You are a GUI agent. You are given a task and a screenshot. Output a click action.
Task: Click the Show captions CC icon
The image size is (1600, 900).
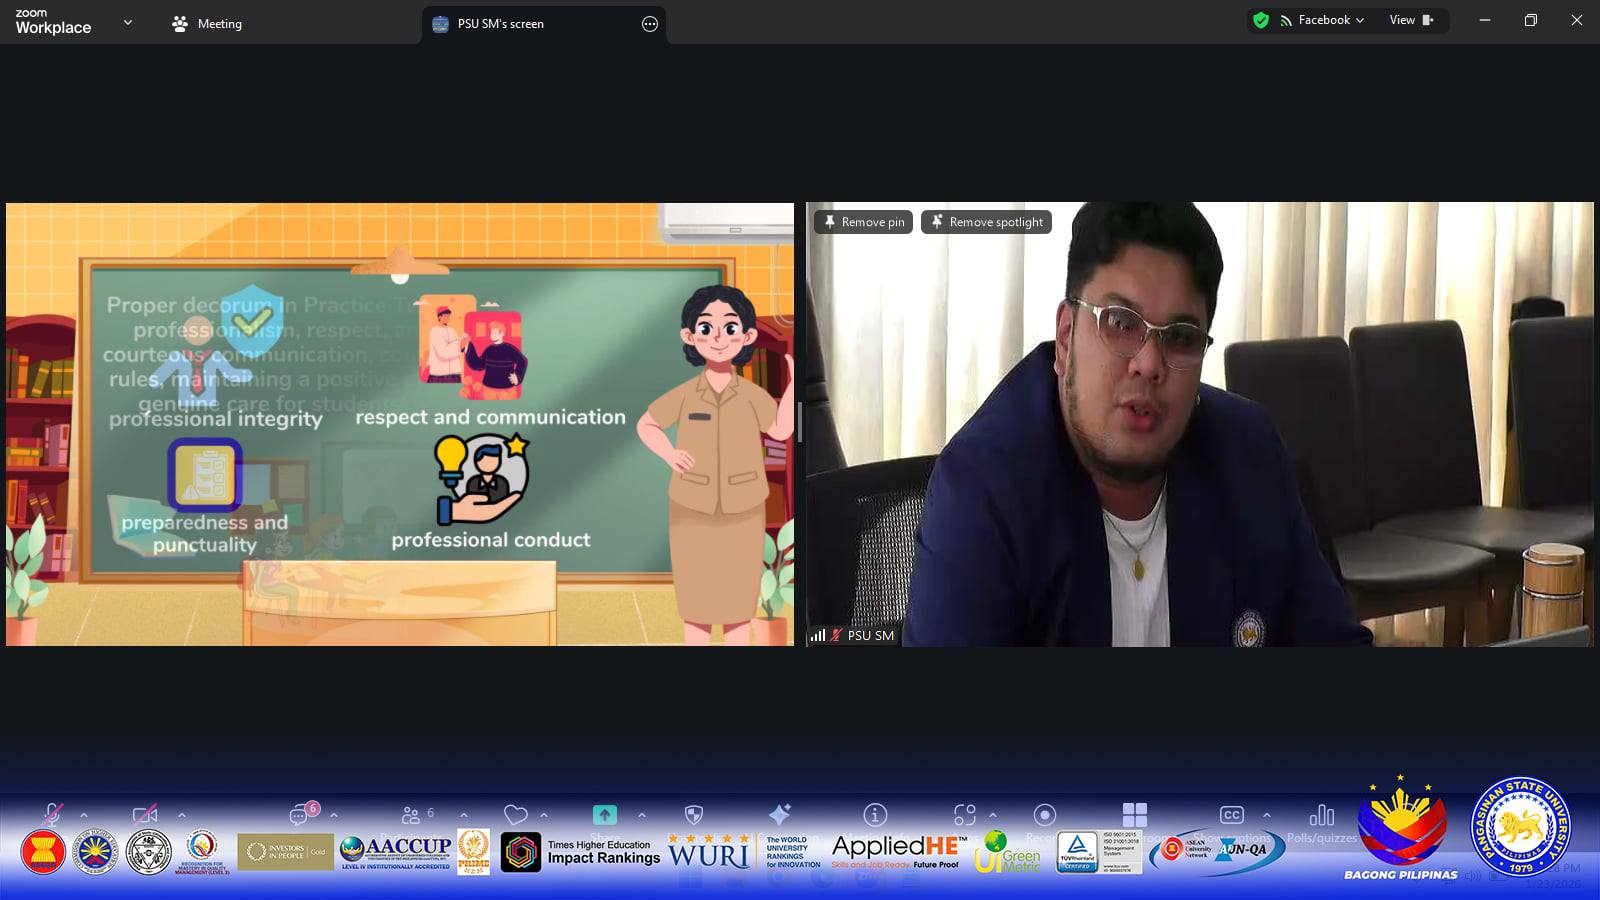[x=1231, y=815]
